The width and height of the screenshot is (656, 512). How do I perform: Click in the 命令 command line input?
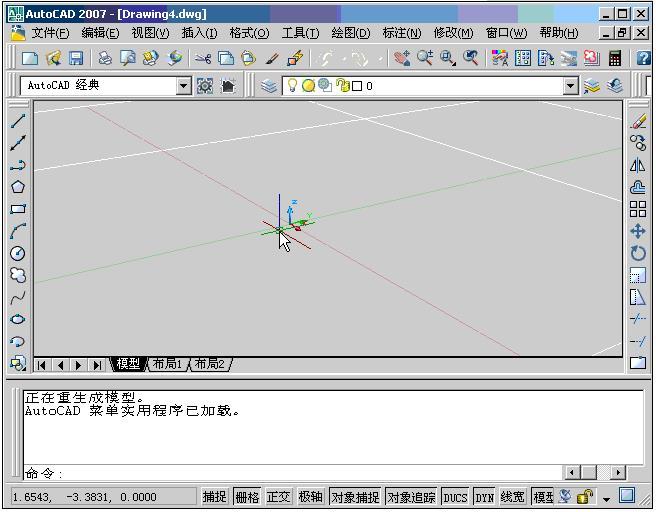click(x=300, y=473)
